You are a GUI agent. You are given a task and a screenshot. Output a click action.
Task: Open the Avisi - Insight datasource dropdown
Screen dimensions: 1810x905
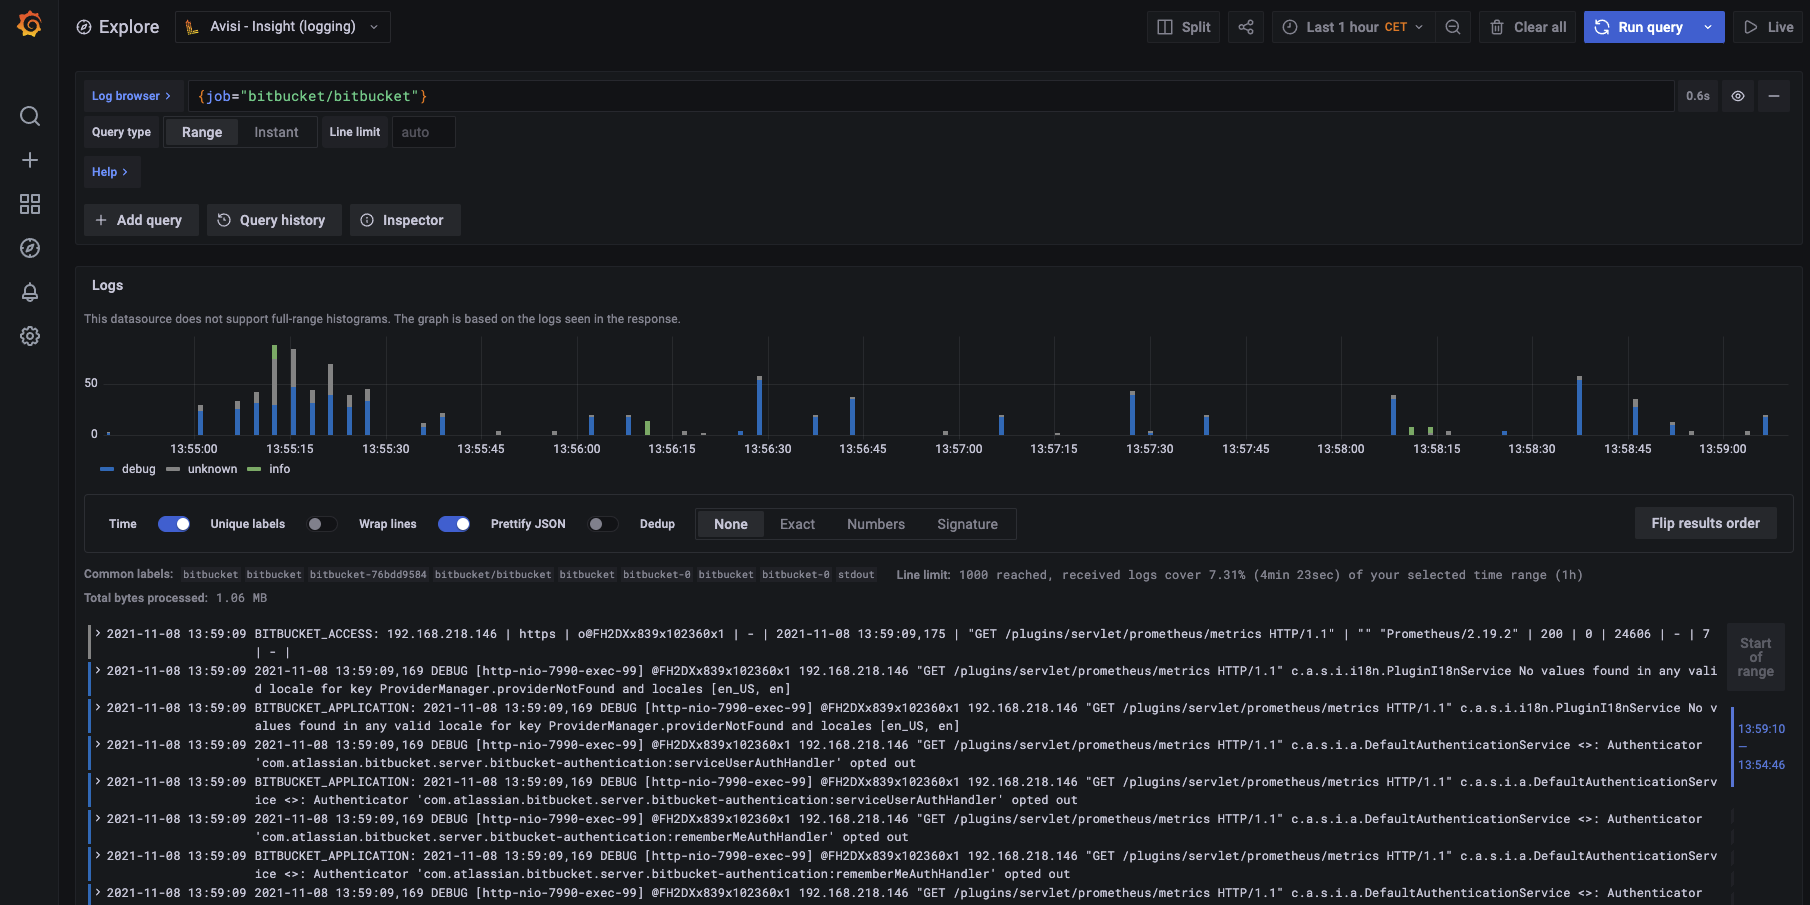pos(283,27)
